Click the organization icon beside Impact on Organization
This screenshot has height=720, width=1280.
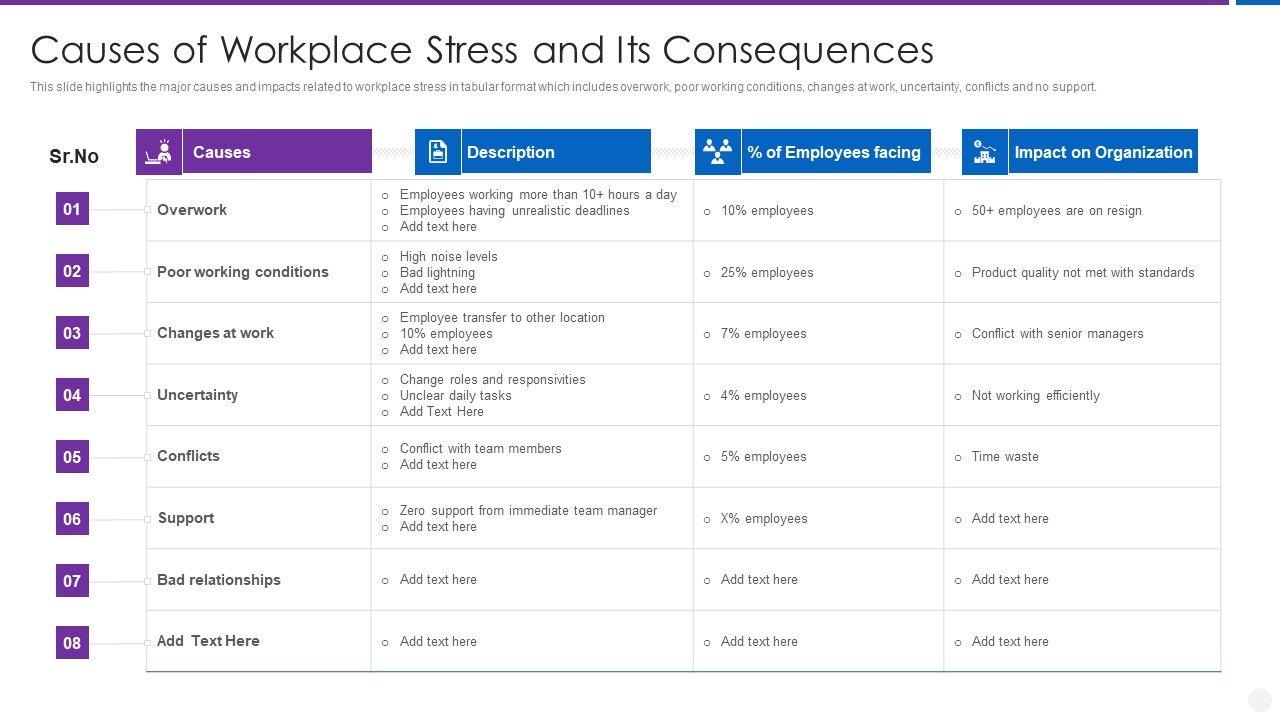(x=985, y=152)
